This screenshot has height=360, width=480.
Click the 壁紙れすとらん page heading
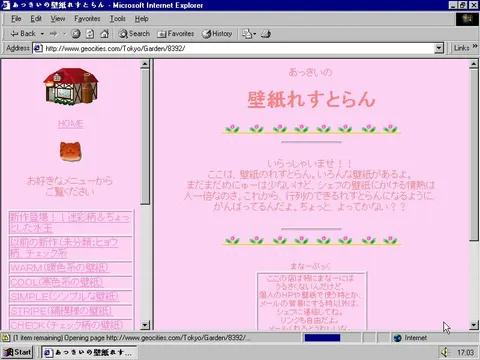click(311, 99)
